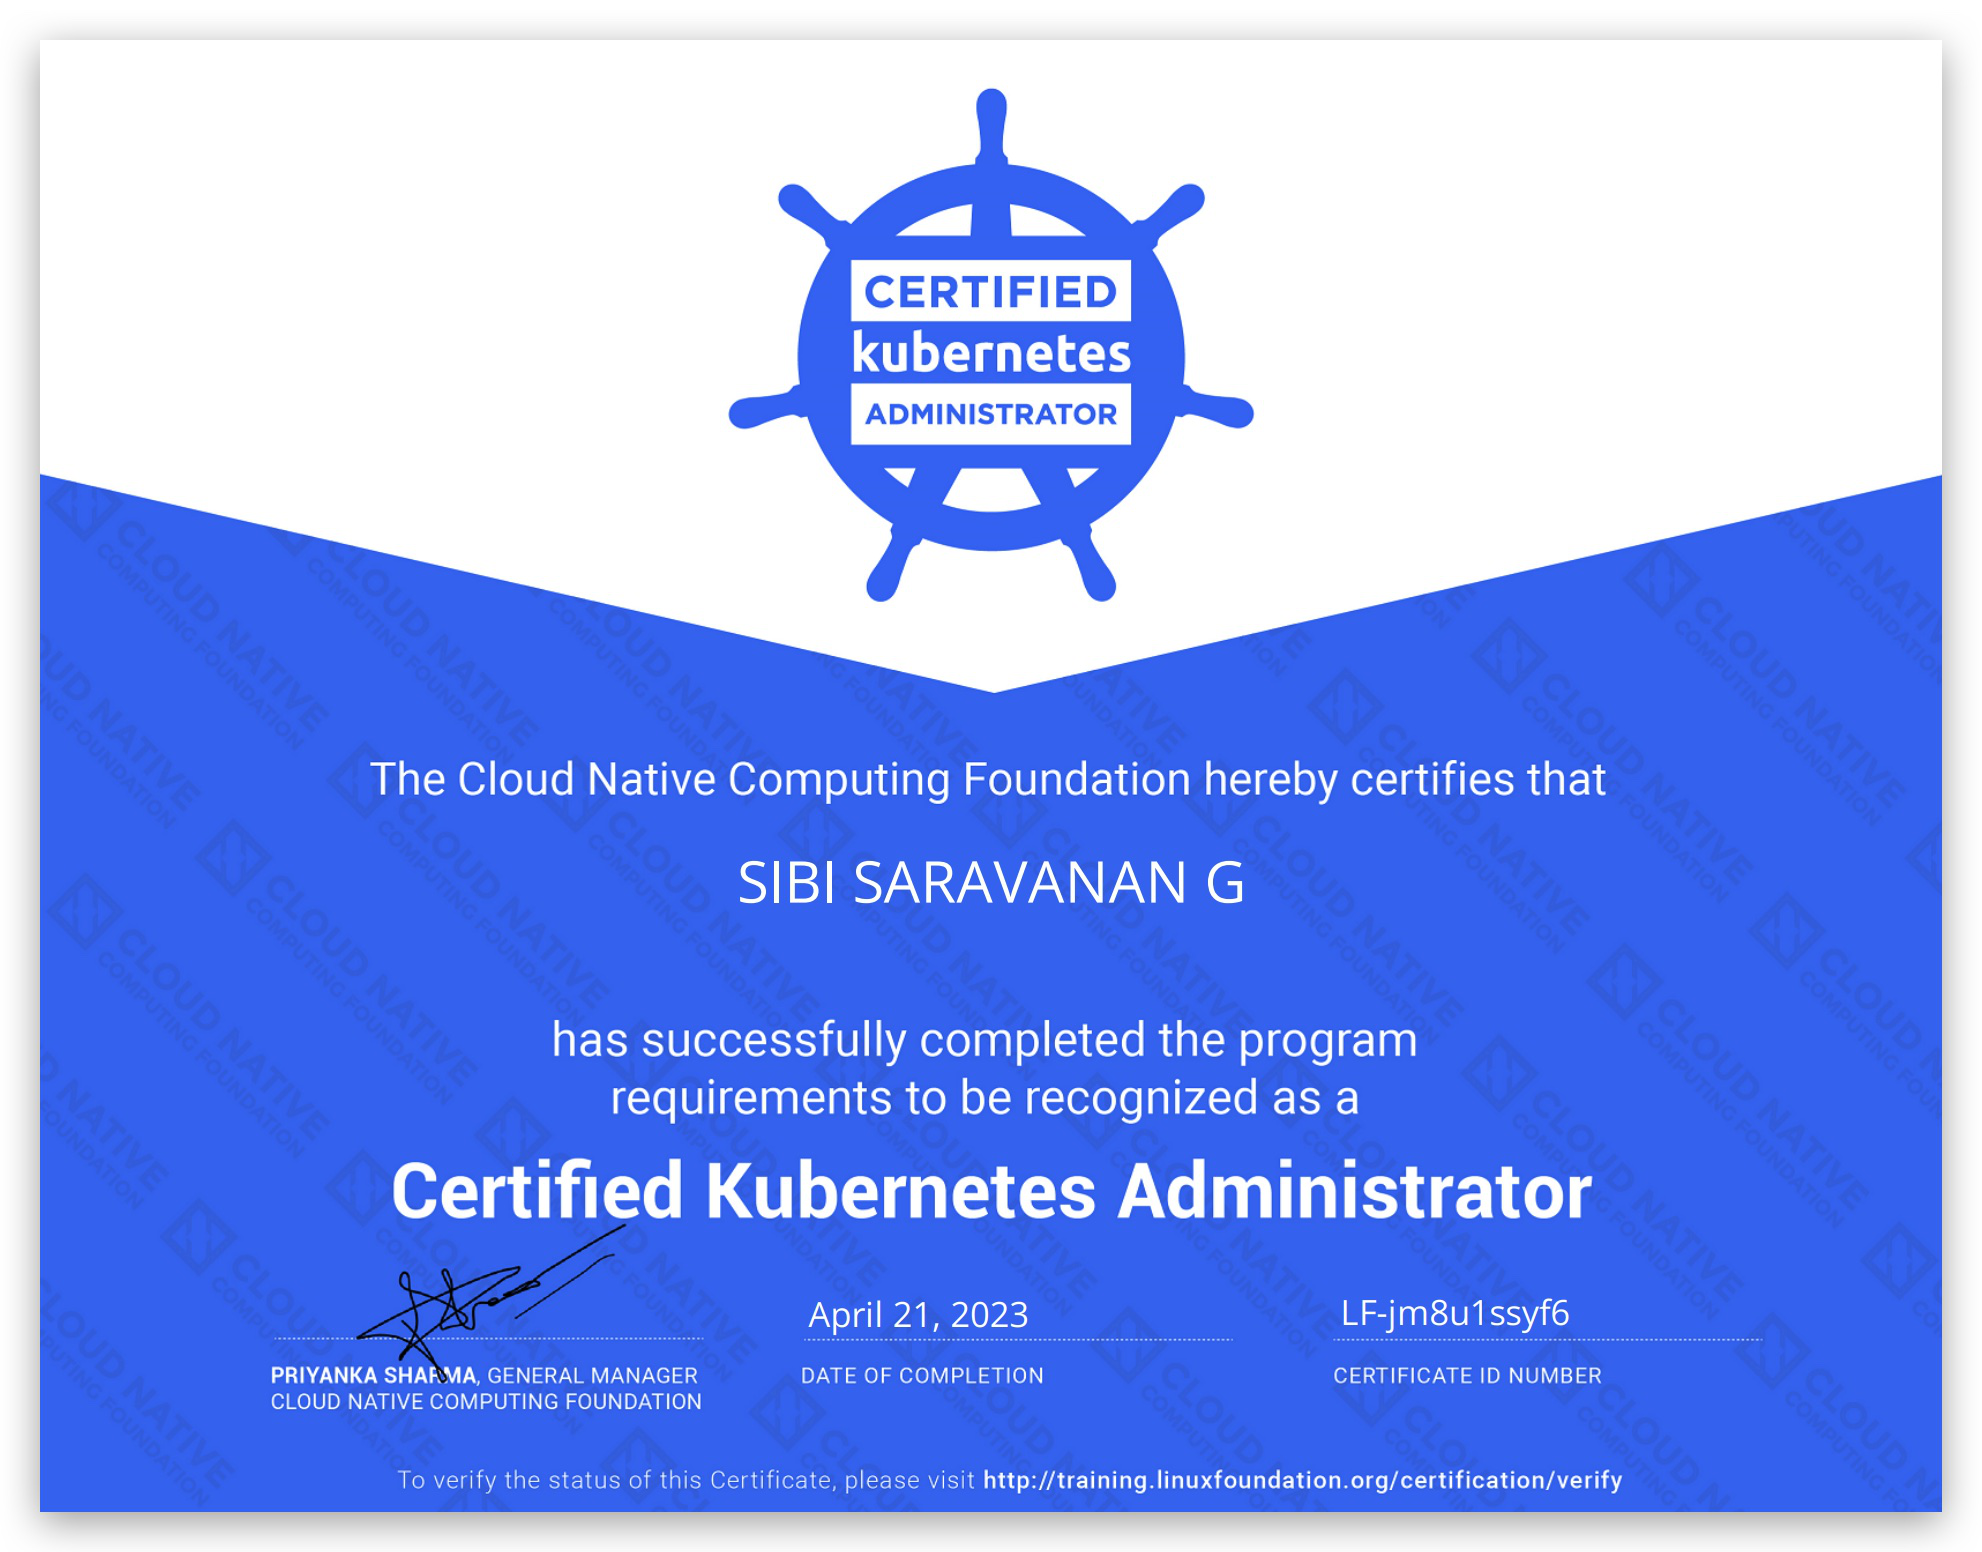Screen dimensions: 1982x1552
Task: Click the 'CERTIFICATE ID NUMBER' label
Action: (x=1467, y=1375)
